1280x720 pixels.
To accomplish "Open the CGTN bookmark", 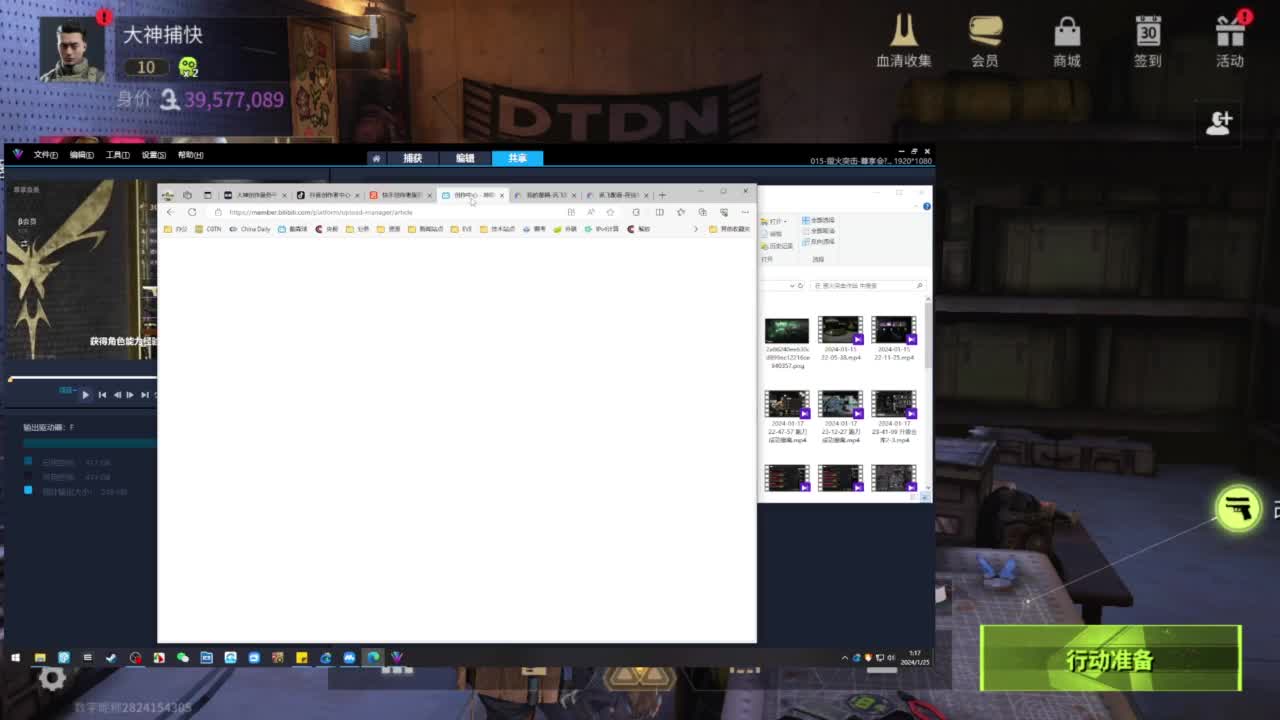I will pos(208,229).
